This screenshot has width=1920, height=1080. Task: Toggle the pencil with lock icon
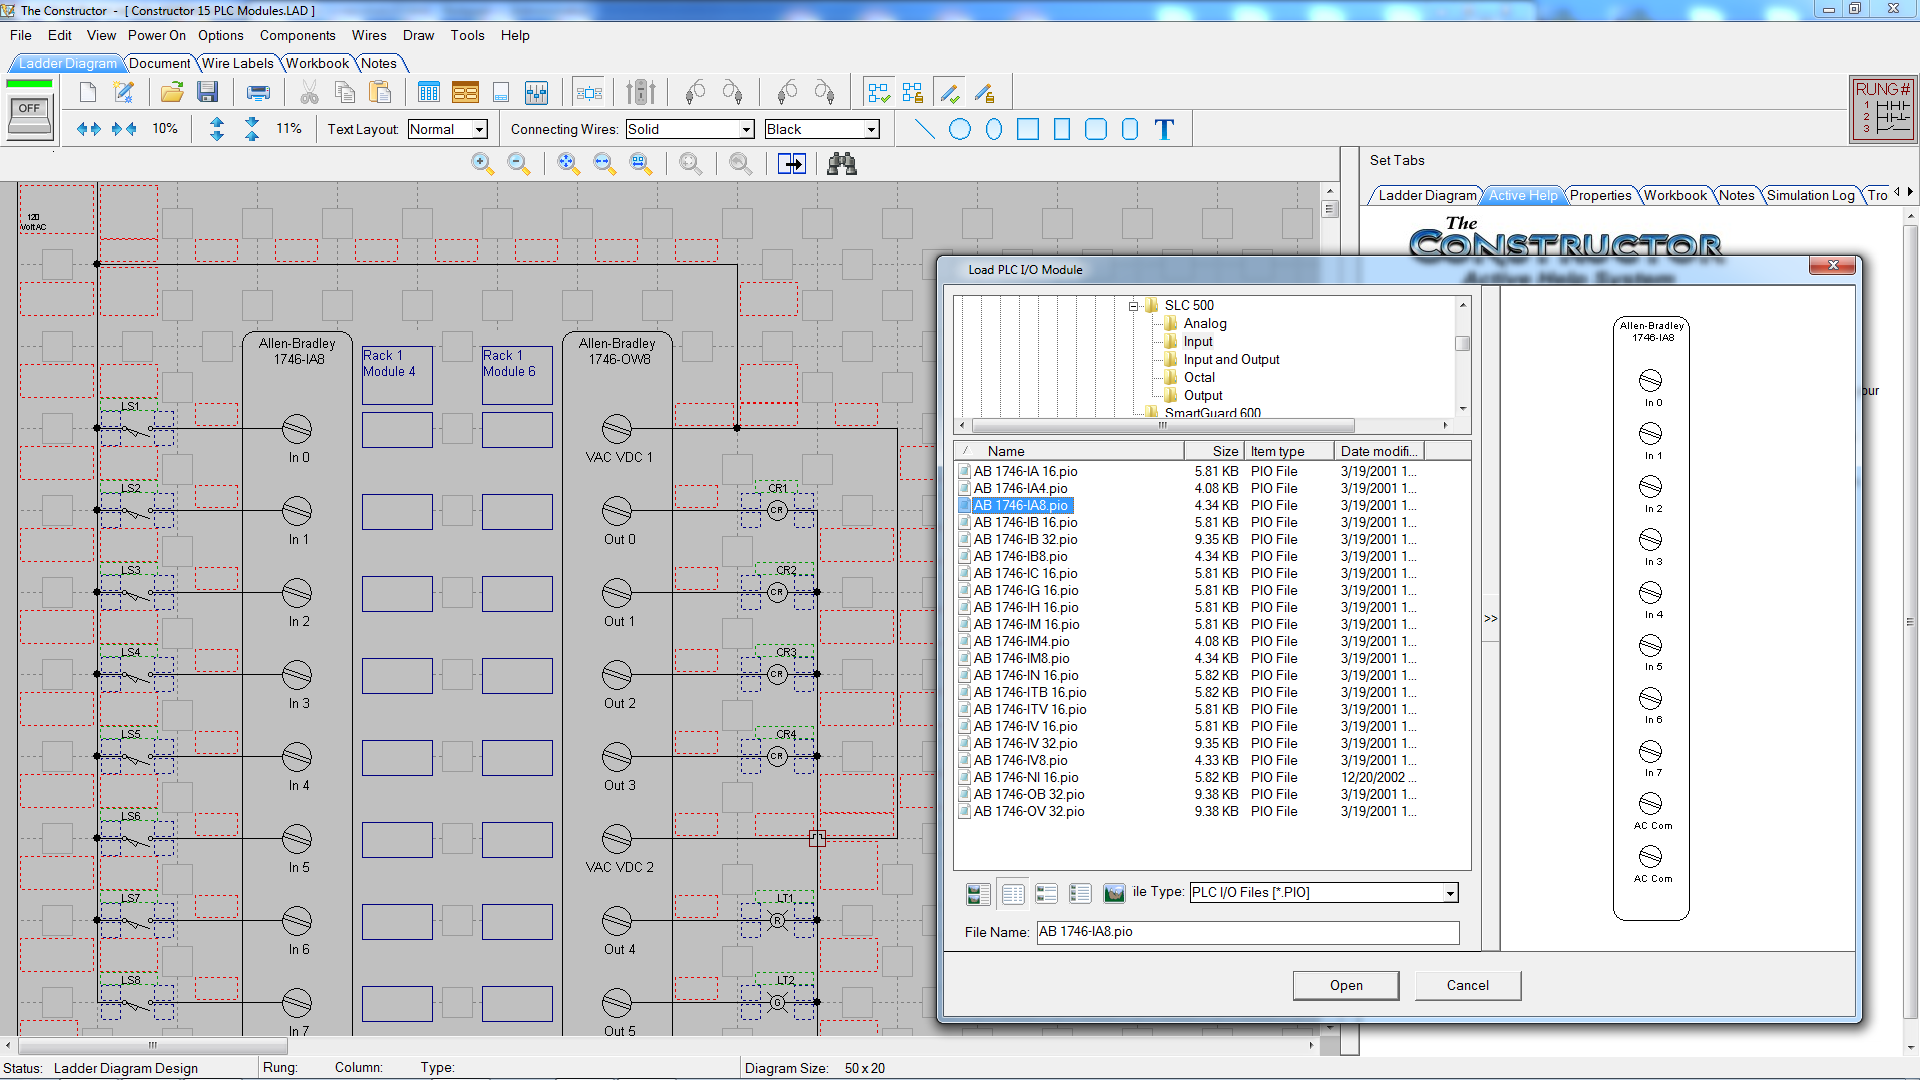coord(985,93)
